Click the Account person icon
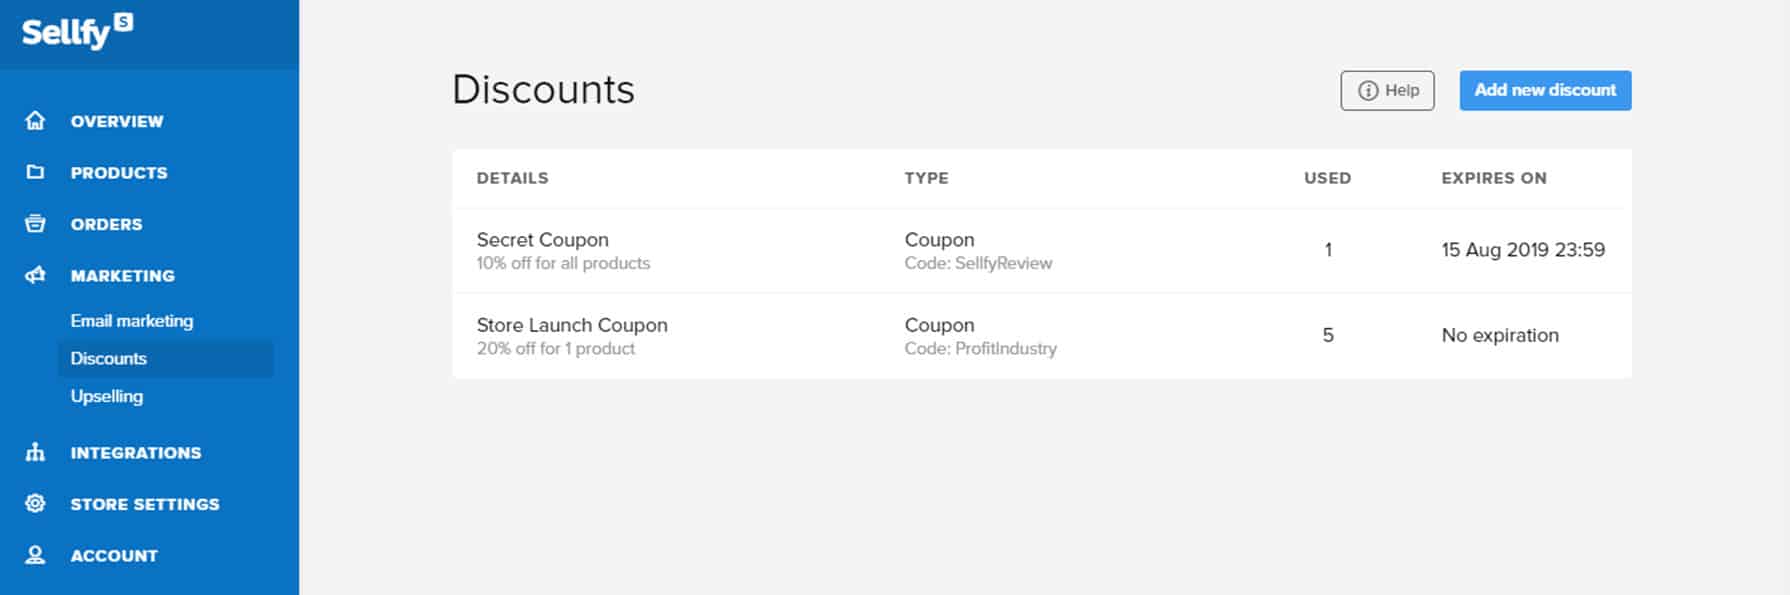This screenshot has height=595, width=1790. coord(35,555)
